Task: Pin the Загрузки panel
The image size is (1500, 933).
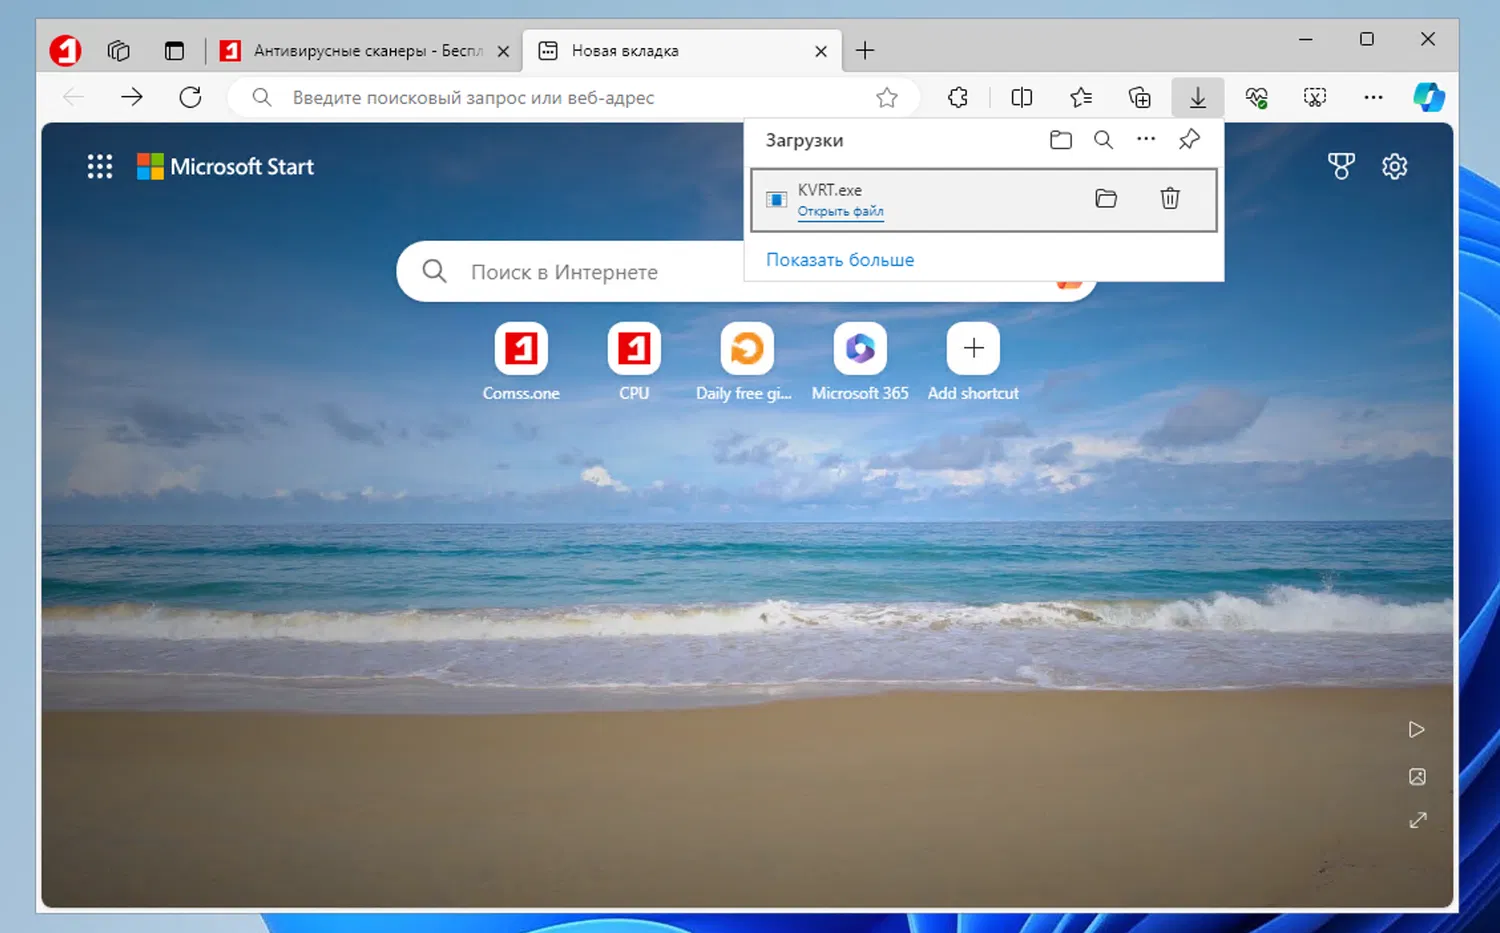Action: click(1189, 140)
